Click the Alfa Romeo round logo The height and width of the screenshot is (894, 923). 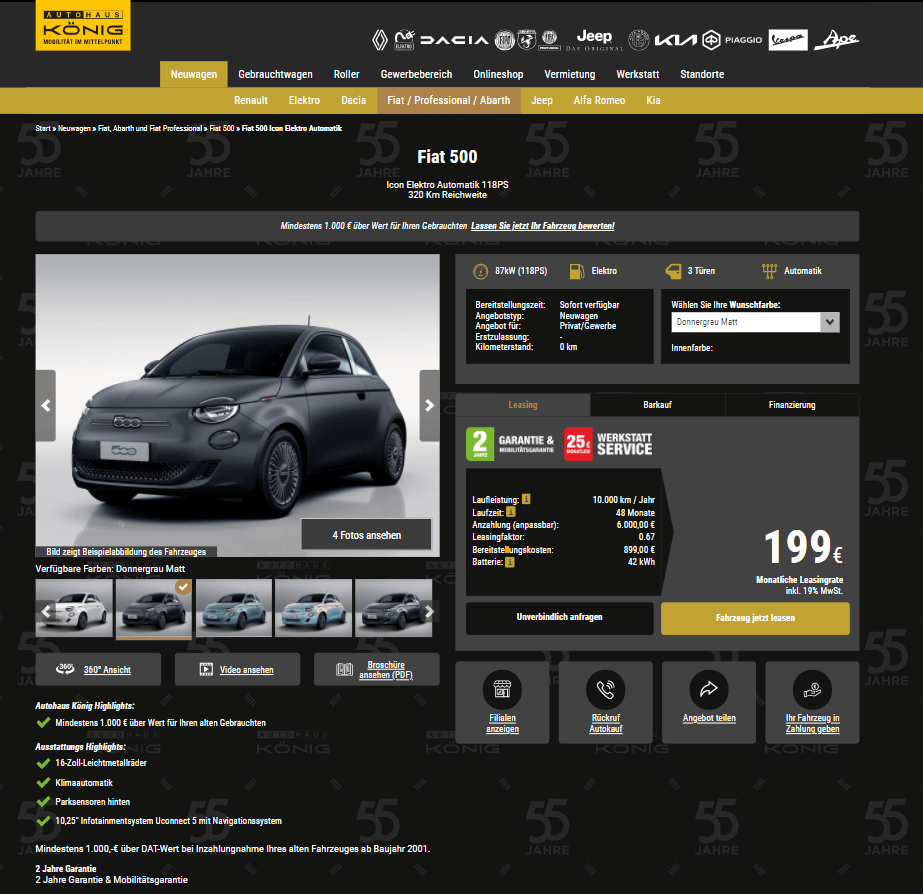(639, 40)
